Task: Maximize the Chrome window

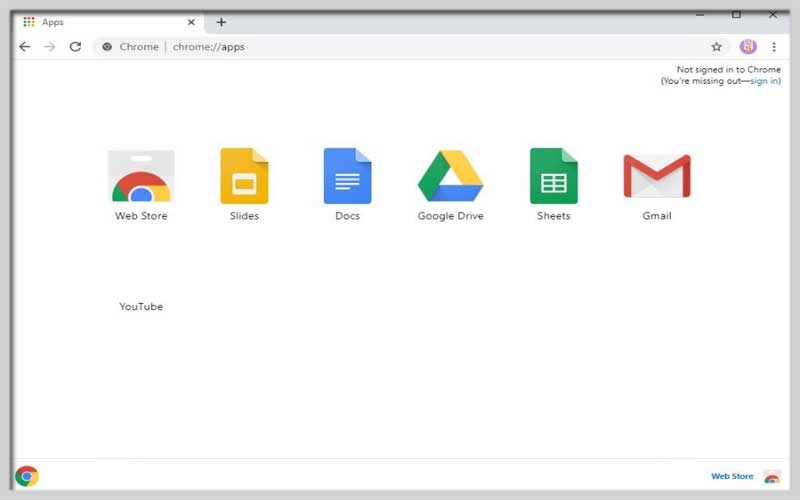Action: point(736,15)
